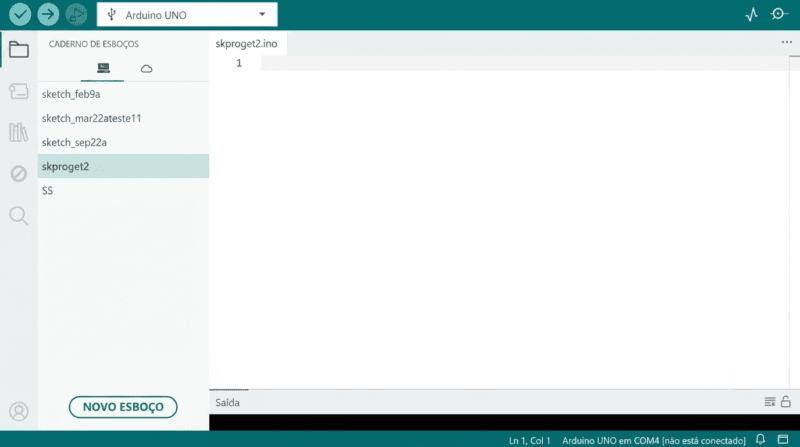The image size is (800, 447).
Task: Click the Saída output panel label
Action: point(228,403)
